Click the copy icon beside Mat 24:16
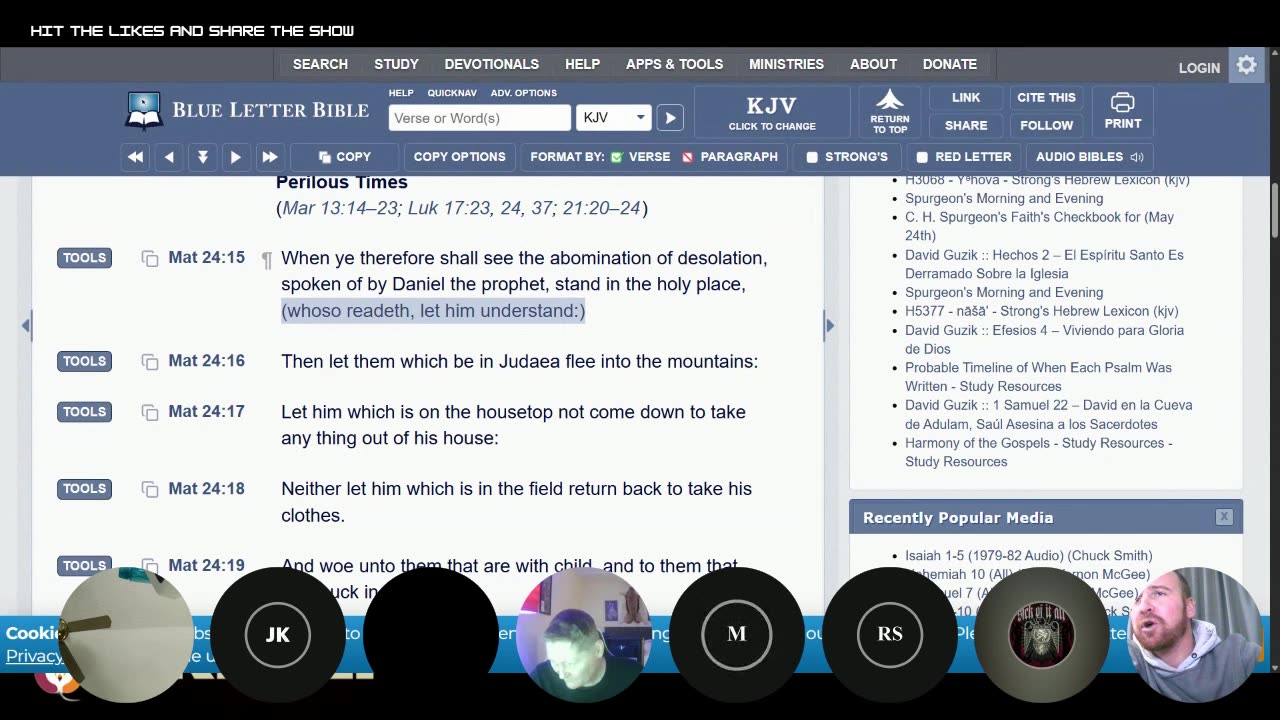The width and height of the screenshot is (1280, 720). pyautogui.click(x=150, y=362)
